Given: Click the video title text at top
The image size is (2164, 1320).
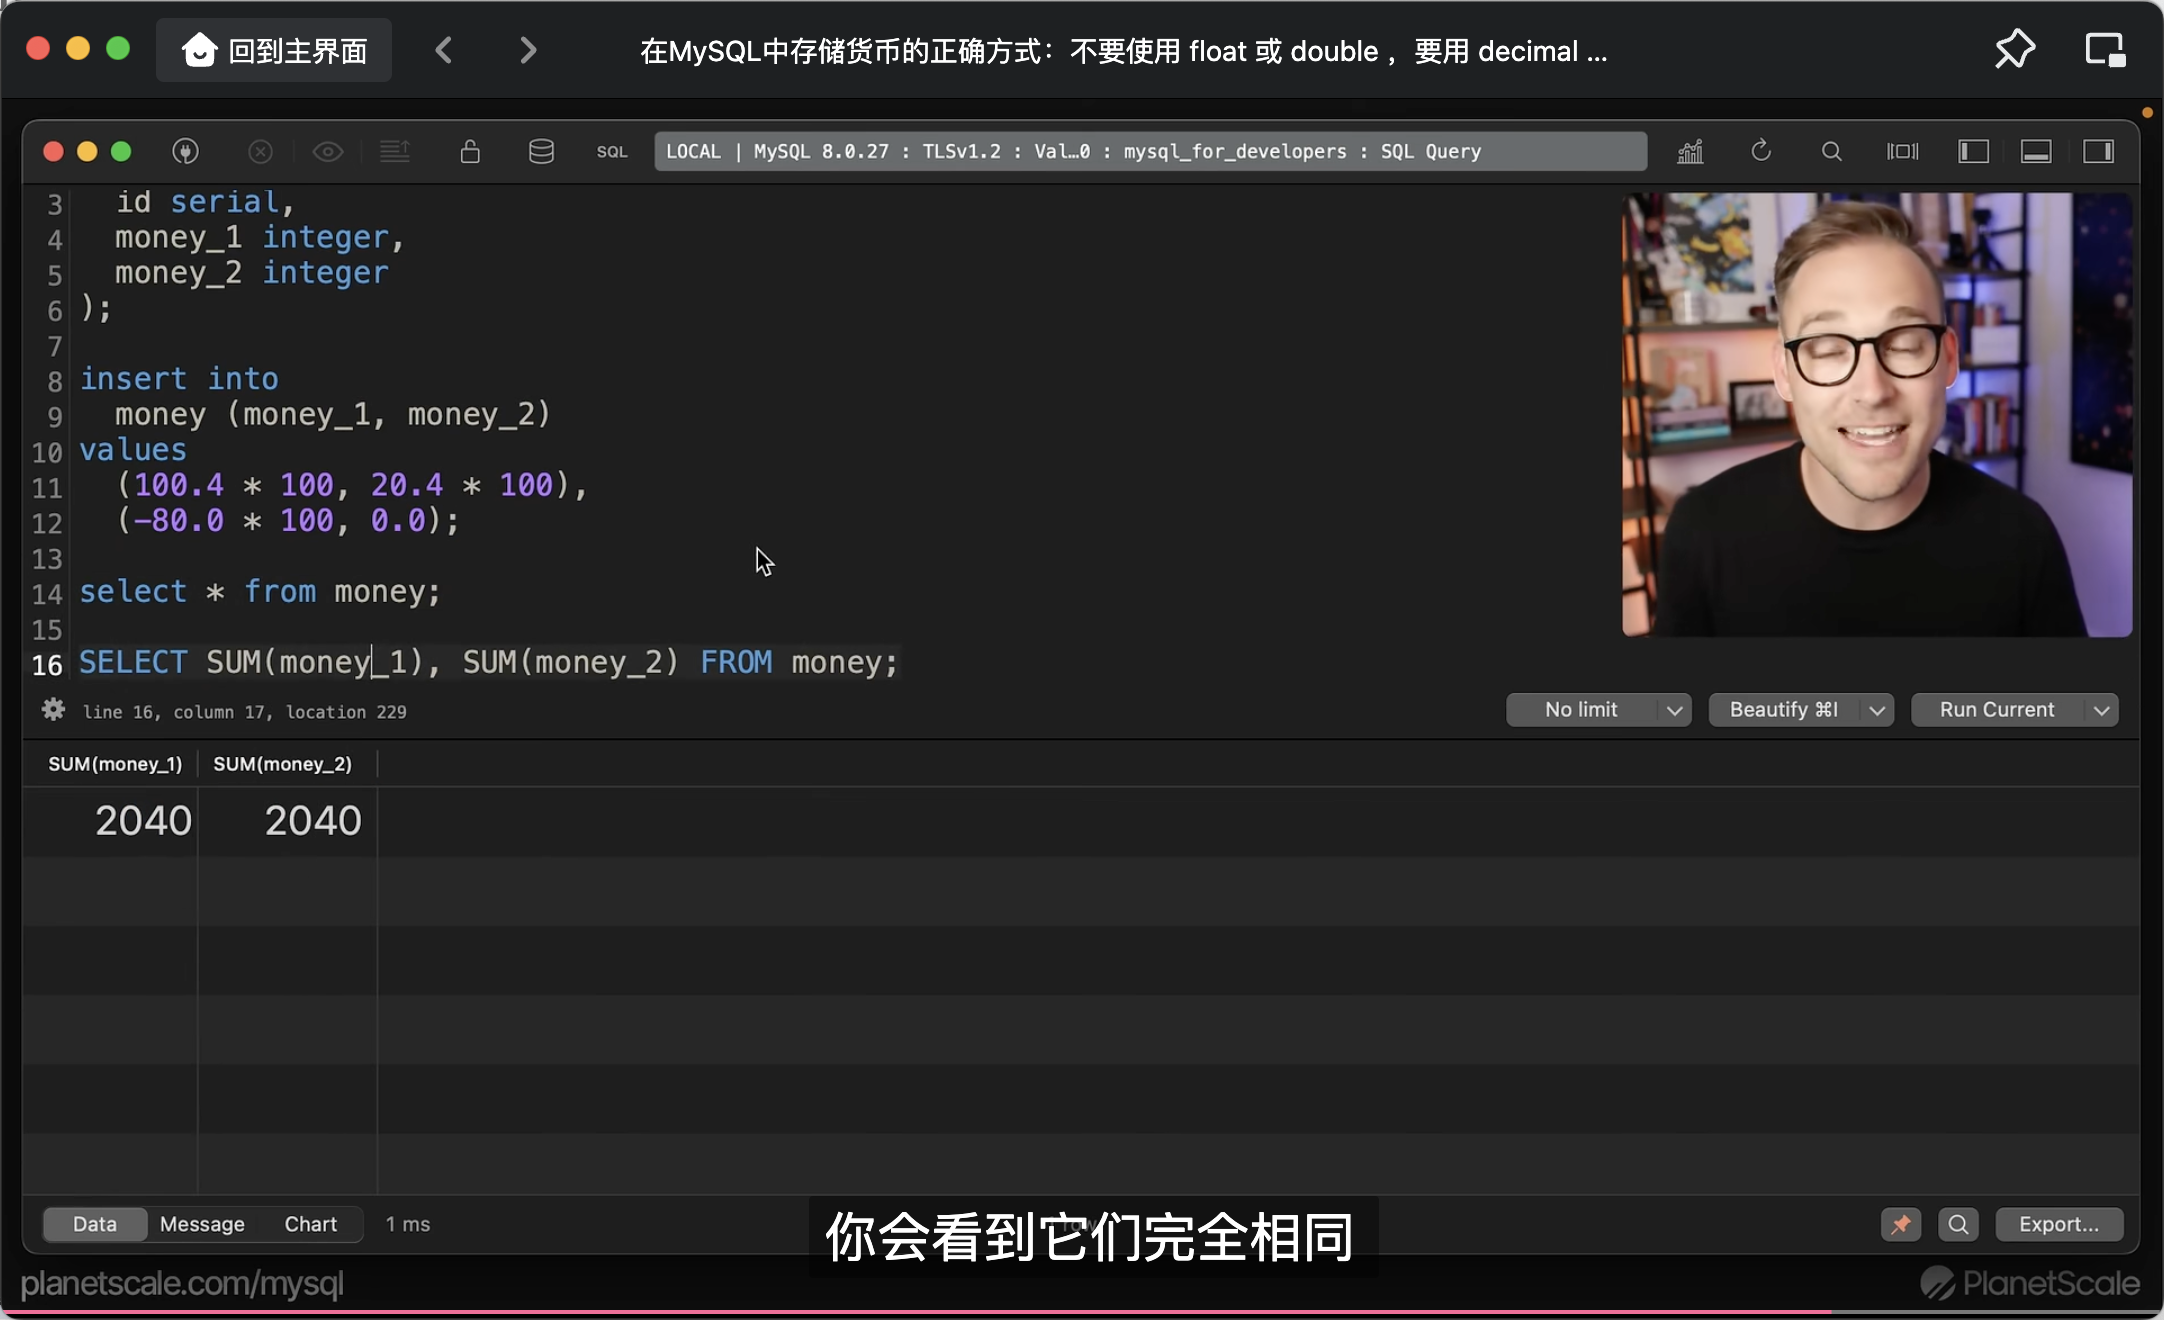Looking at the screenshot, I should pyautogui.click(x=1124, y=50).
